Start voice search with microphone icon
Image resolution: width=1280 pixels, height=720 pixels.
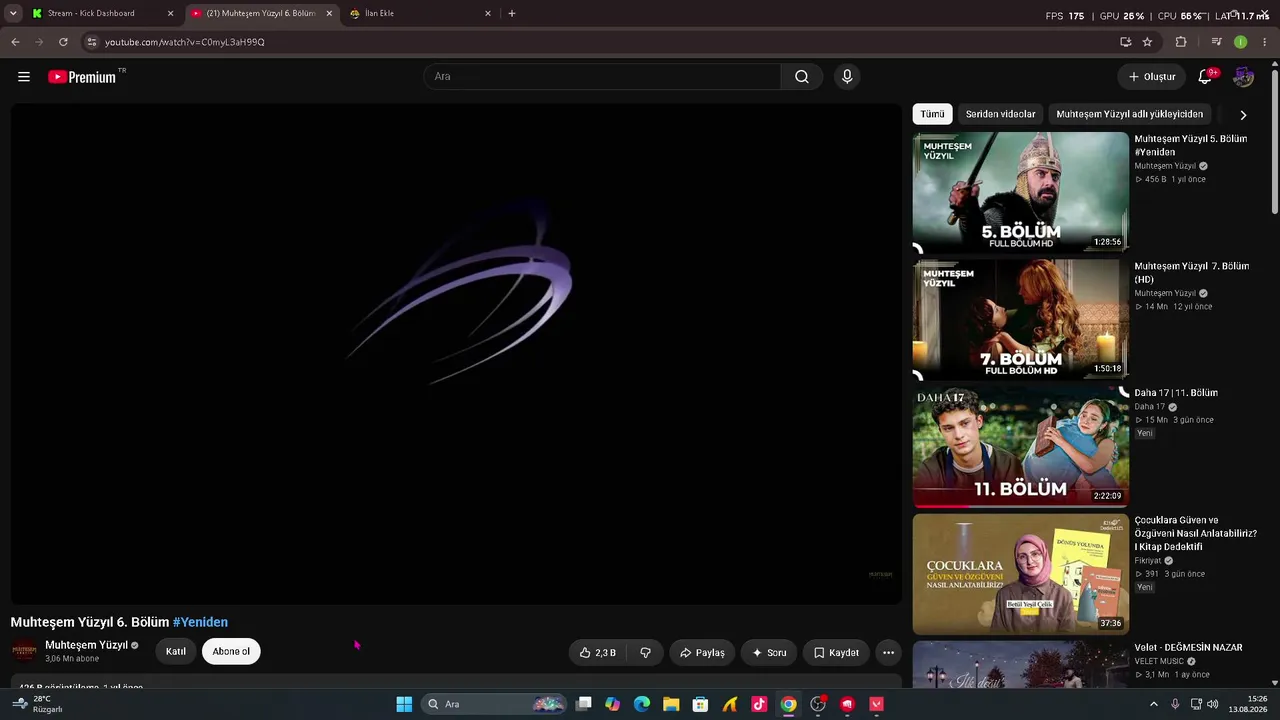coord(847,77)
